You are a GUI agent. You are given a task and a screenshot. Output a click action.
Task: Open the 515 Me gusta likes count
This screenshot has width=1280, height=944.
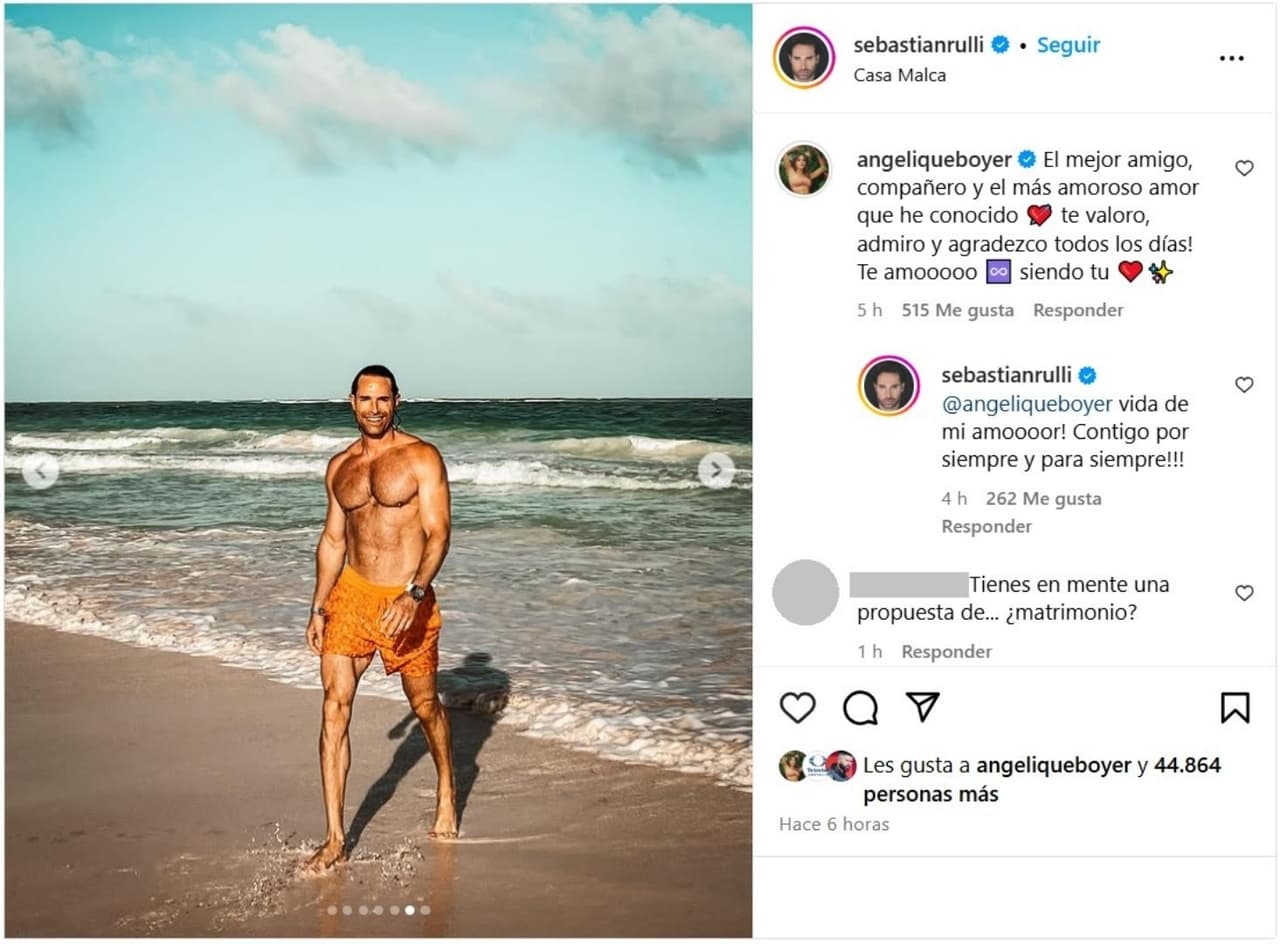(x=957, y=310)
